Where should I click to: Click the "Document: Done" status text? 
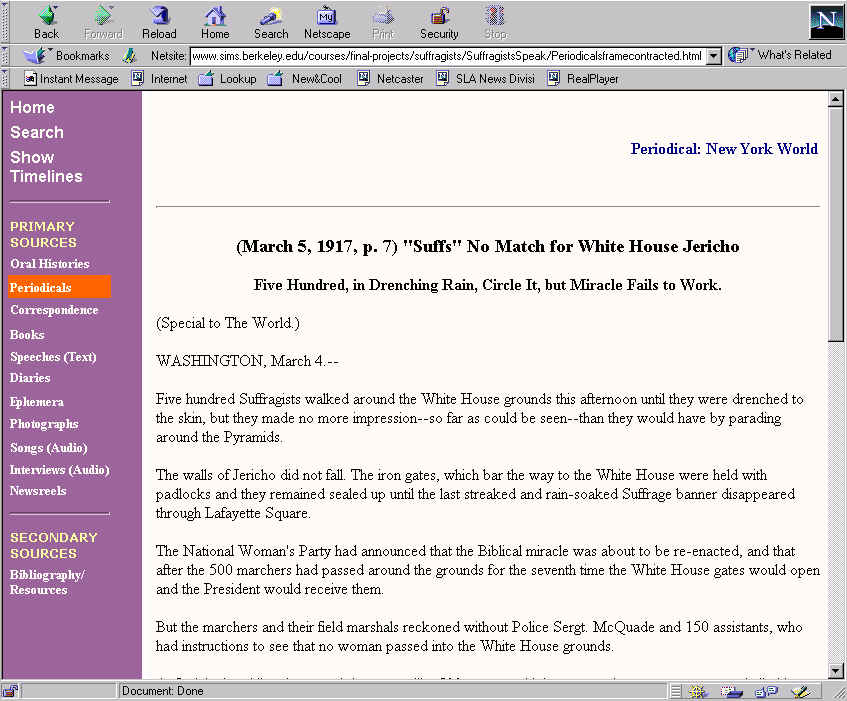click(x=163, y=691)
